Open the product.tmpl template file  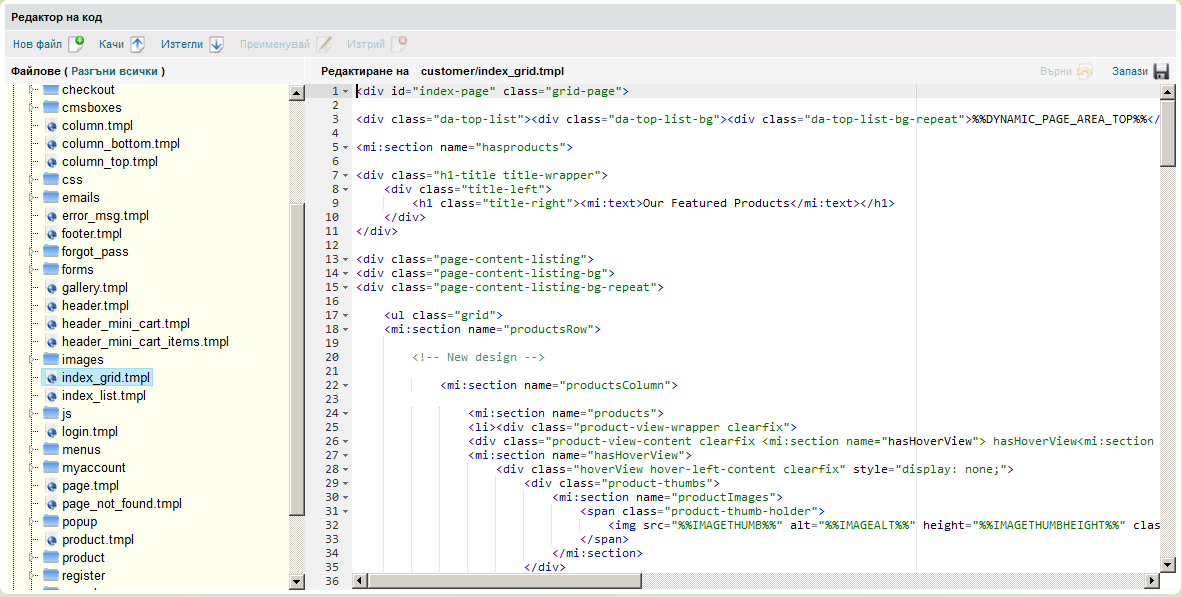97,540
